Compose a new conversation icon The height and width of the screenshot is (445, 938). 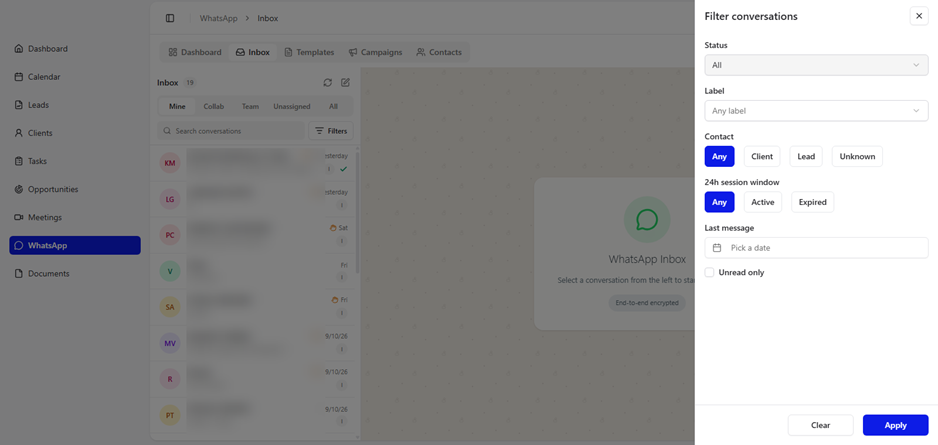tap(345, 83)
